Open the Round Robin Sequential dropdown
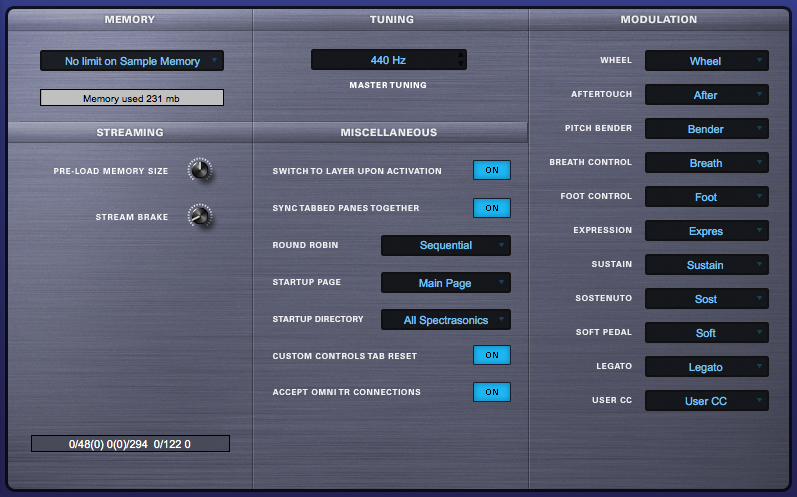 pos(446,245)
